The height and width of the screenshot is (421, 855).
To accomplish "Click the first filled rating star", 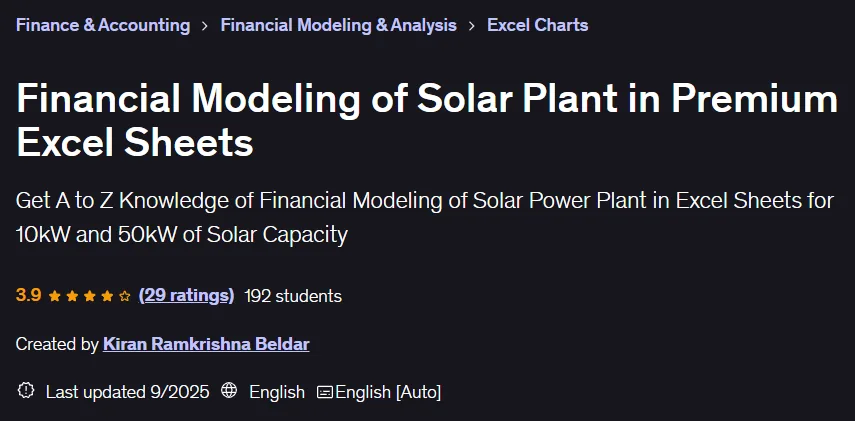I will pos(55,296).
